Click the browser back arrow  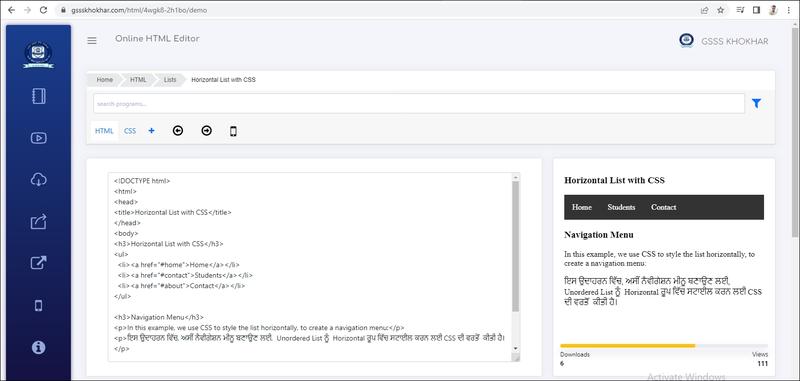click(11, 10)
